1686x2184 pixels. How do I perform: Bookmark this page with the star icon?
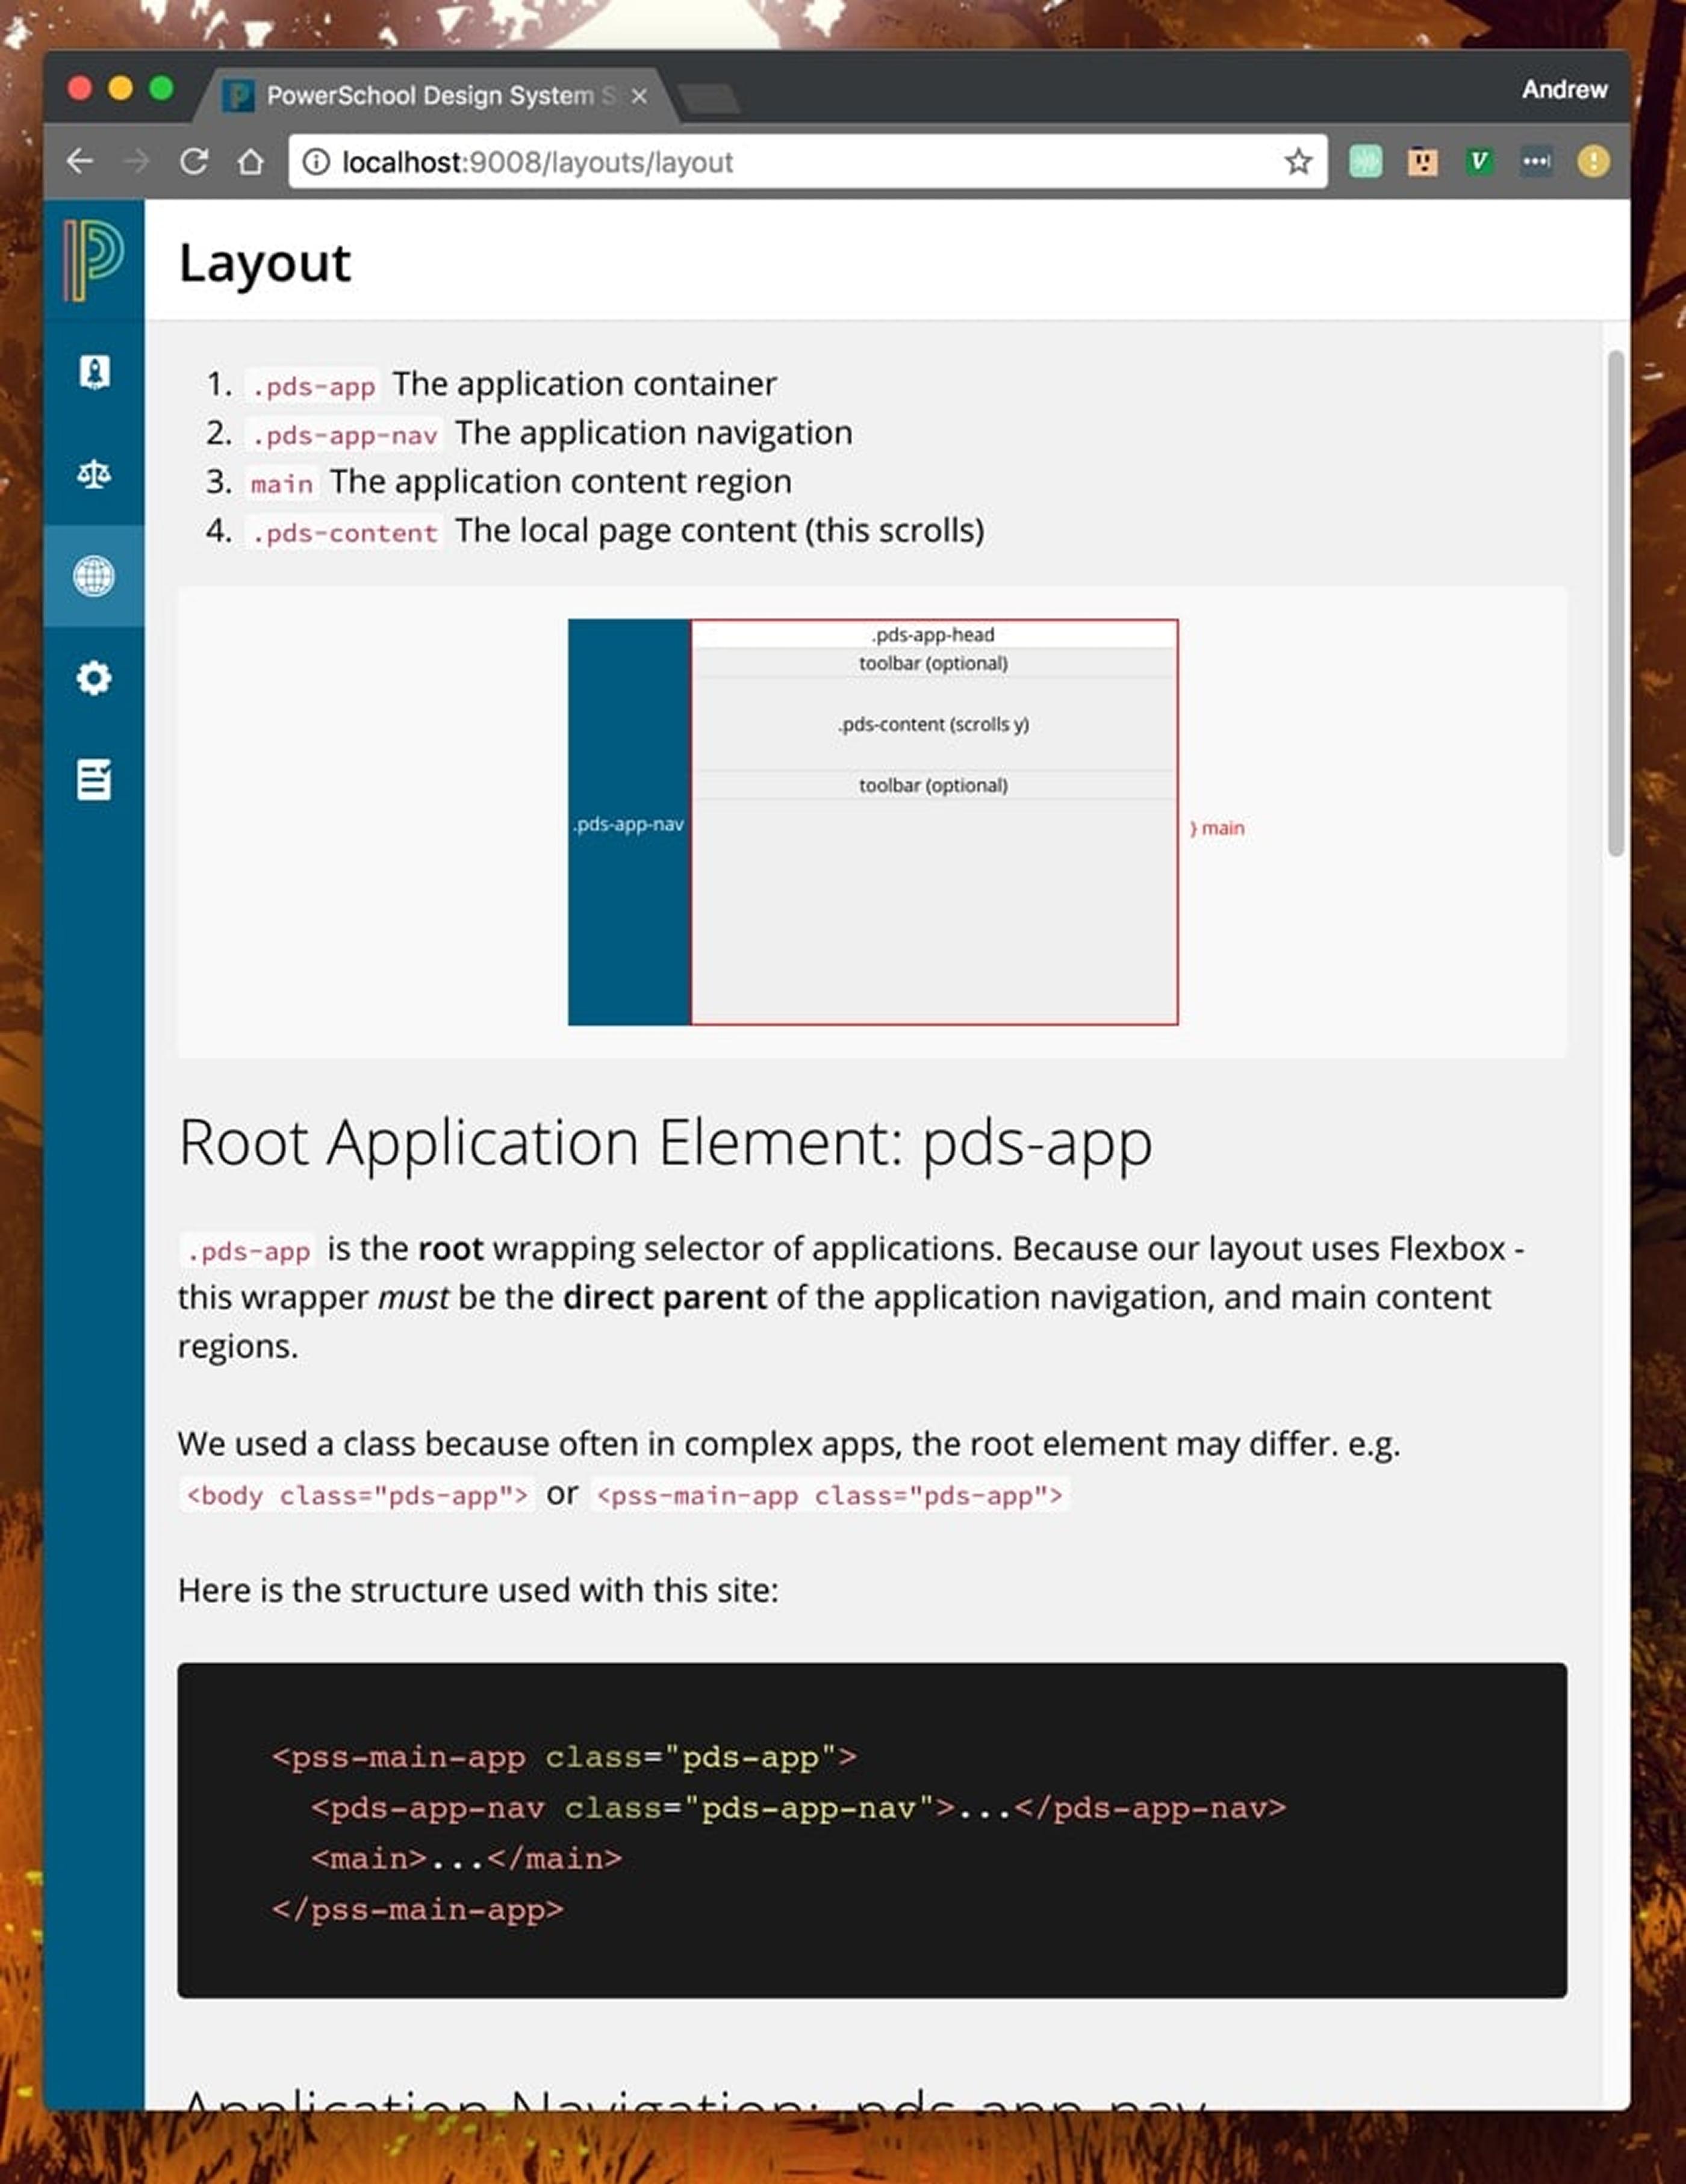click(1298, 161)
